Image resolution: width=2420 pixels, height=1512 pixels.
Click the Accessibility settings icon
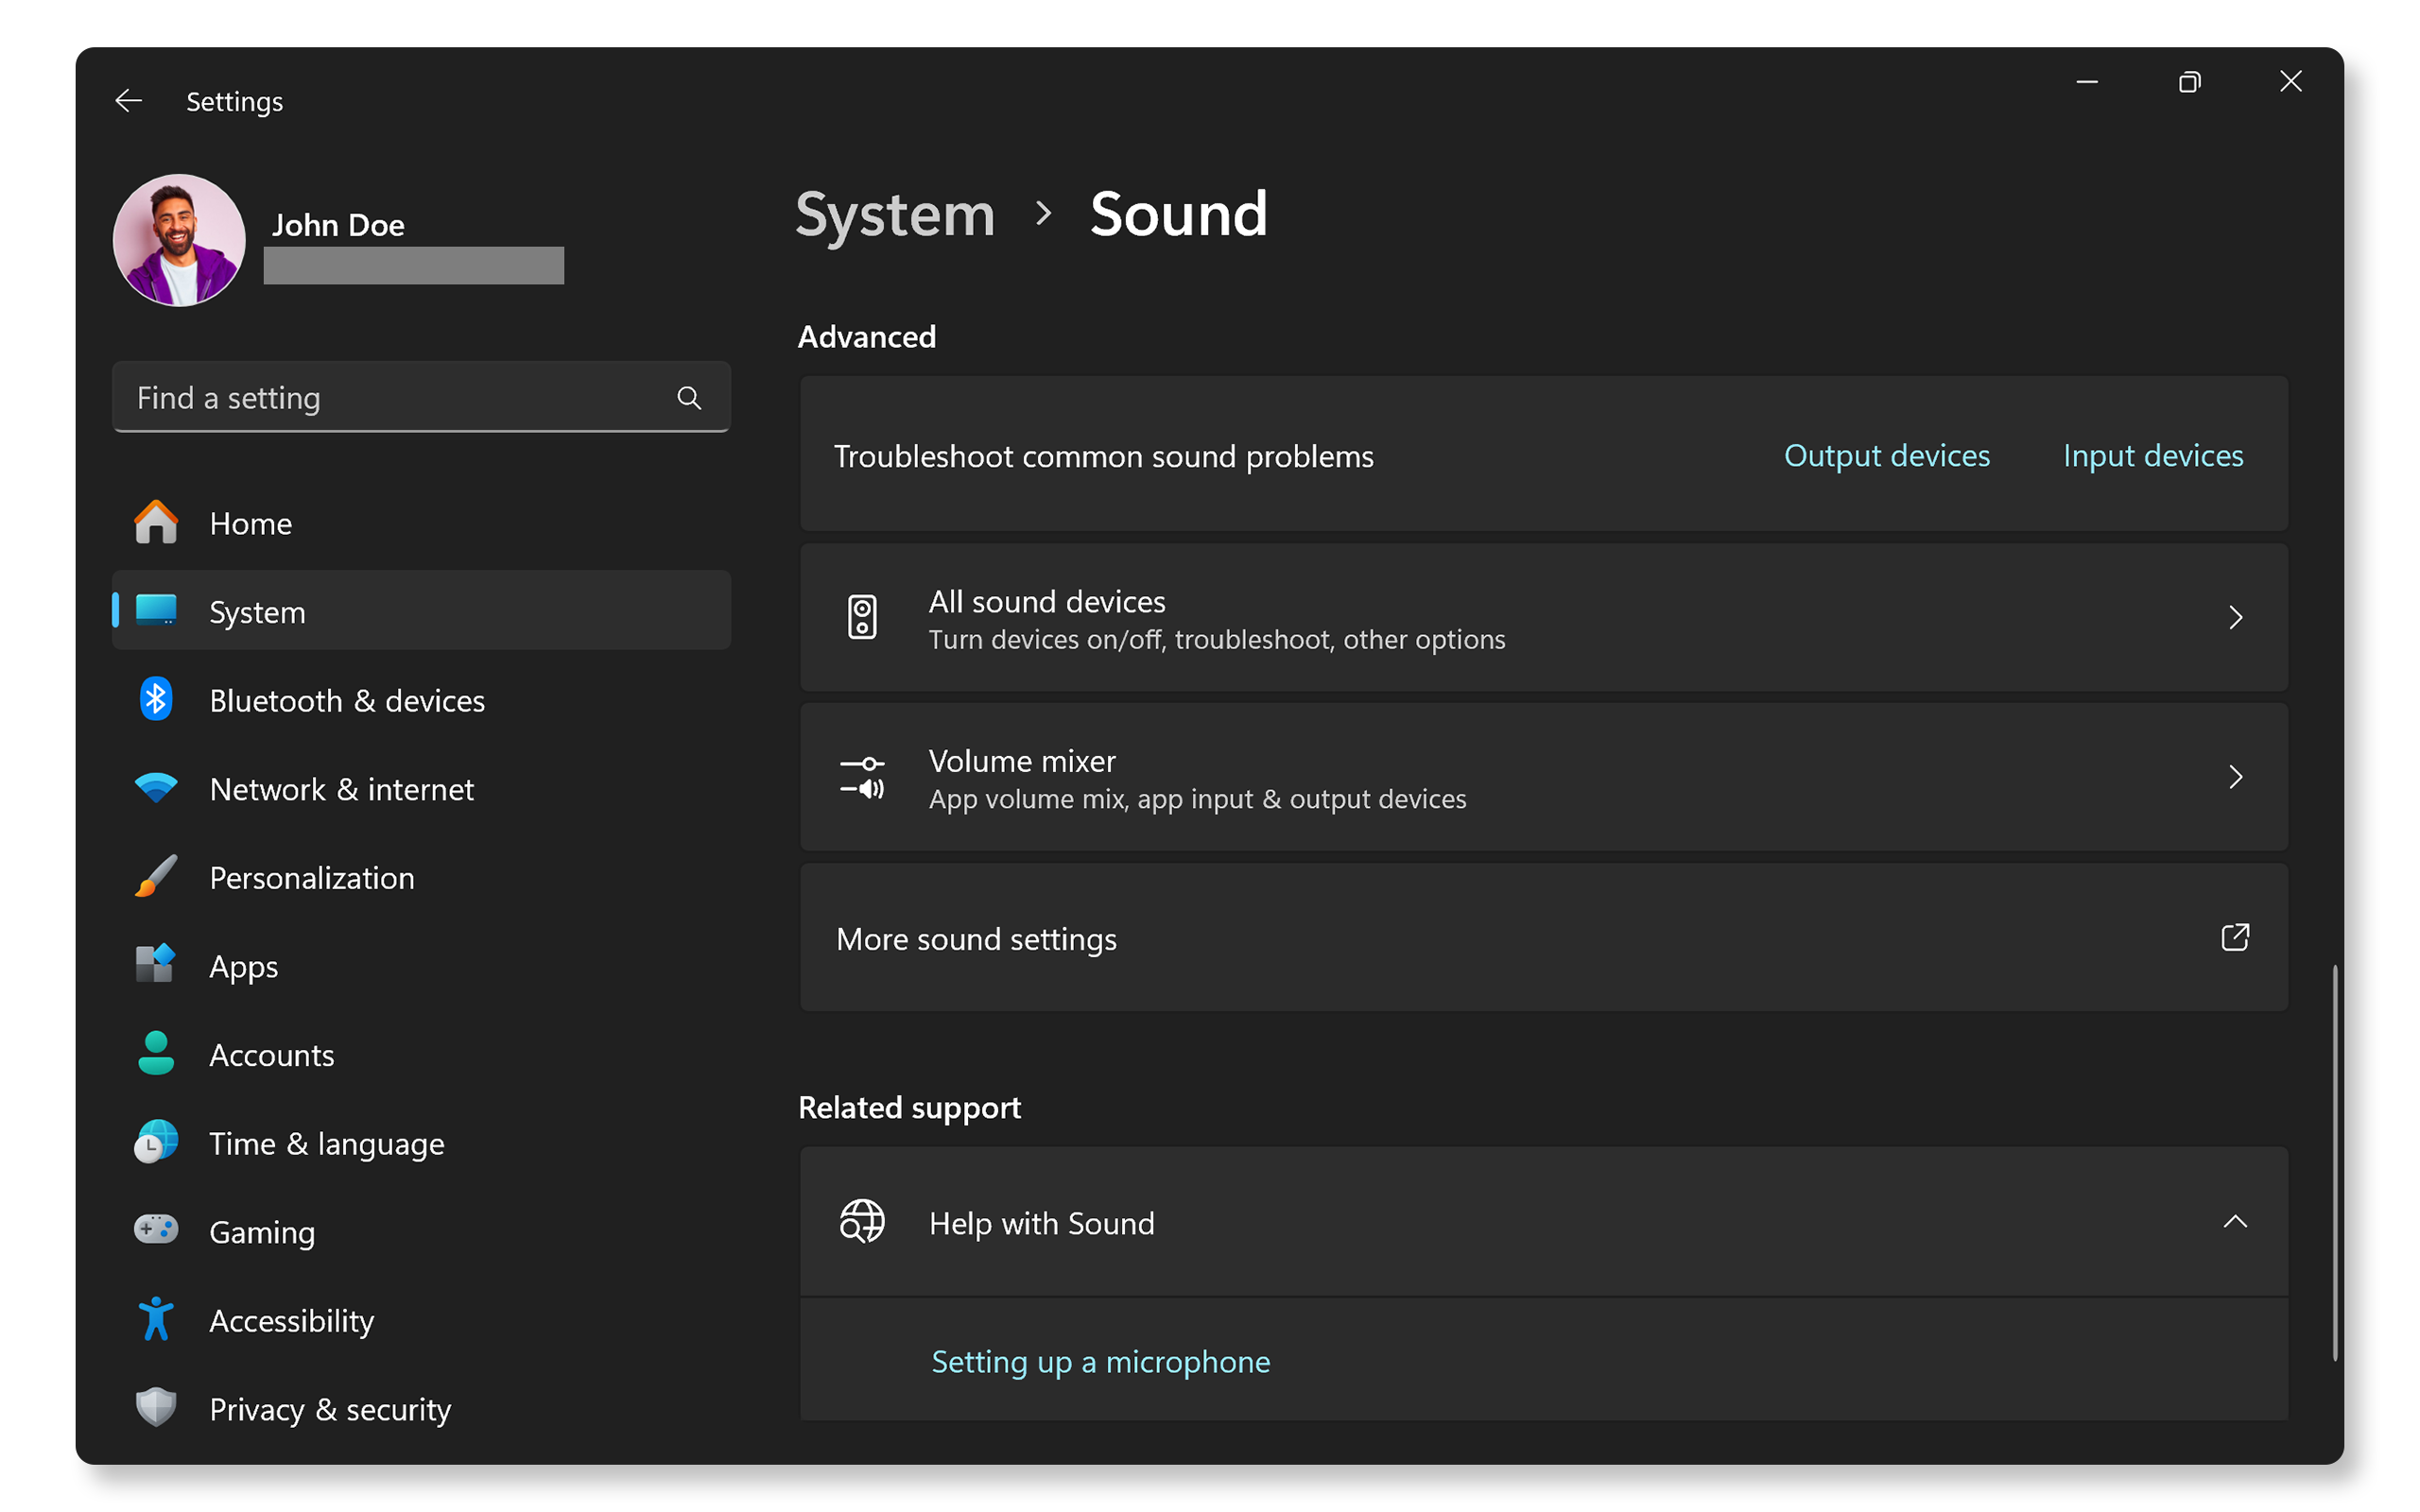(x=155, y=1320)
